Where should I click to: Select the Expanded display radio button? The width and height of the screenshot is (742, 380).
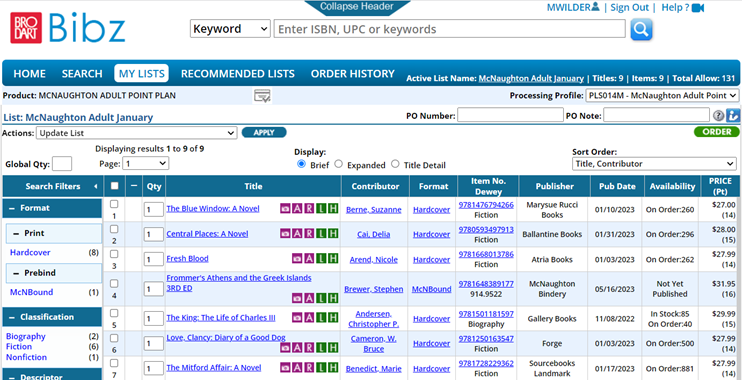click(338, 164)
